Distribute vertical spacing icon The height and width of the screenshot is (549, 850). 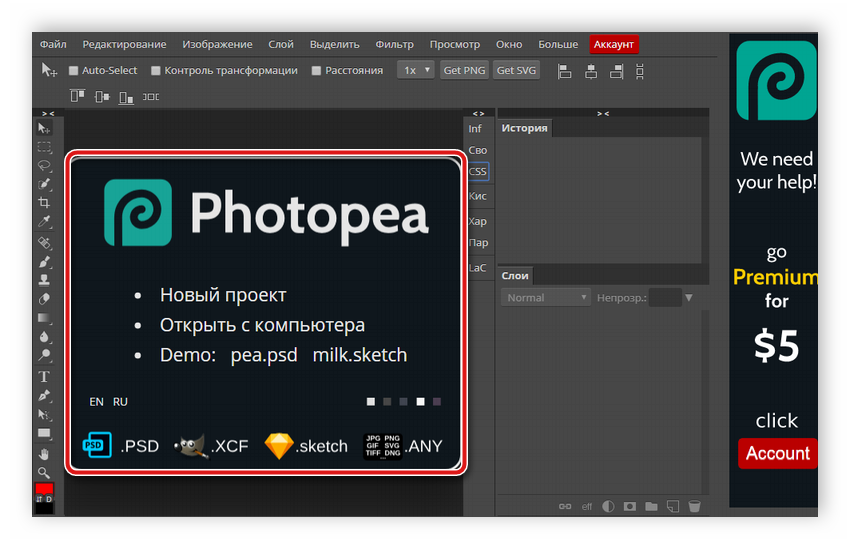pyautogui.click(x=640, y=71)
